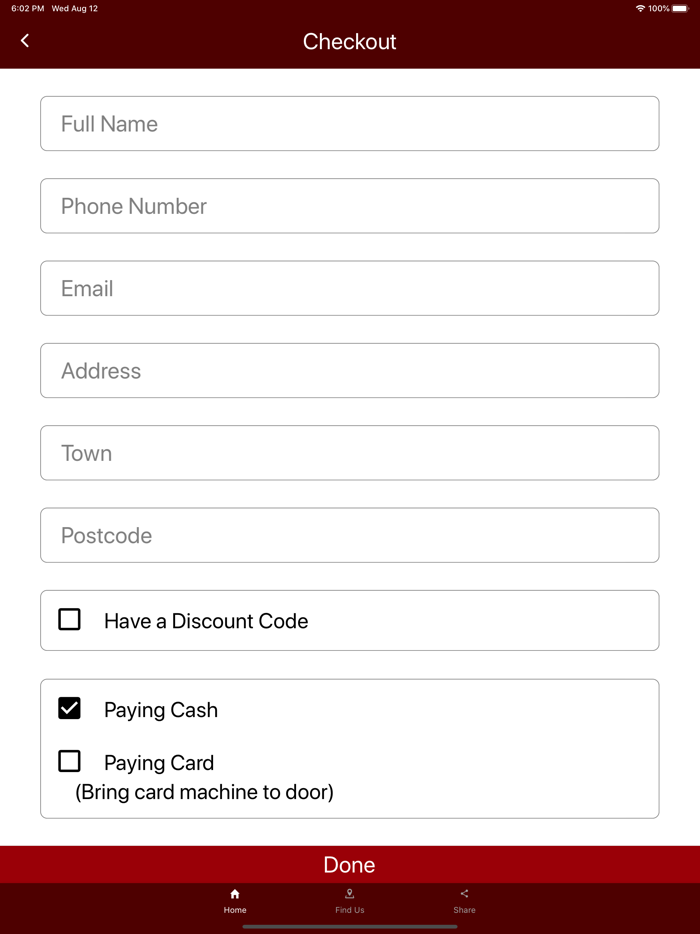Tap the Checkout page title
The width and height of the screenshot is (700, 934).
349,42
